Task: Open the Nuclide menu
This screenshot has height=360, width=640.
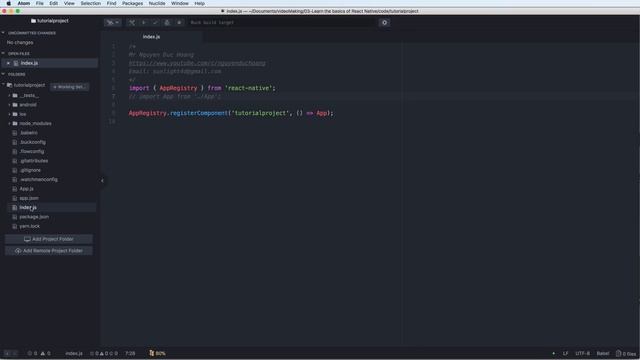Action: (x=157, y=3)
